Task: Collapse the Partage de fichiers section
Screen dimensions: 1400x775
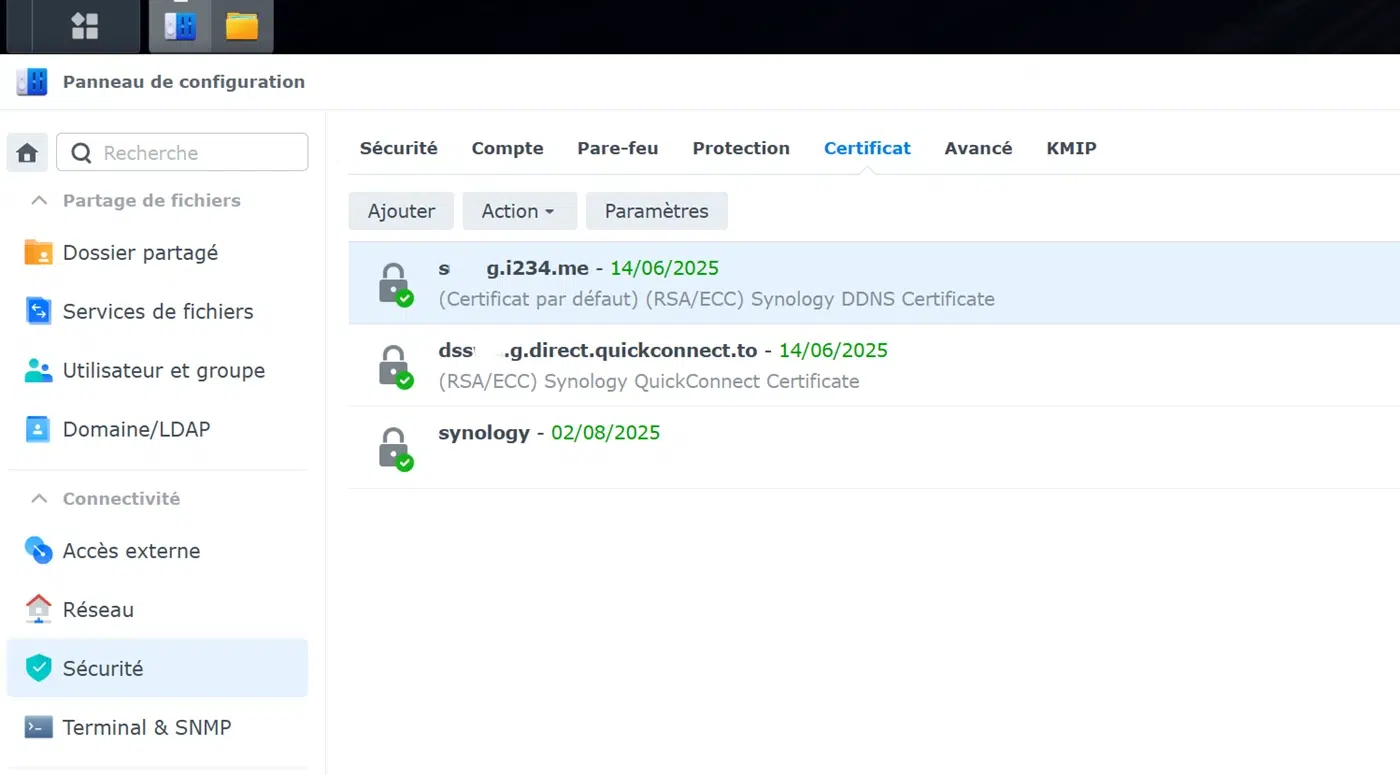Action: tap(39, 201)
